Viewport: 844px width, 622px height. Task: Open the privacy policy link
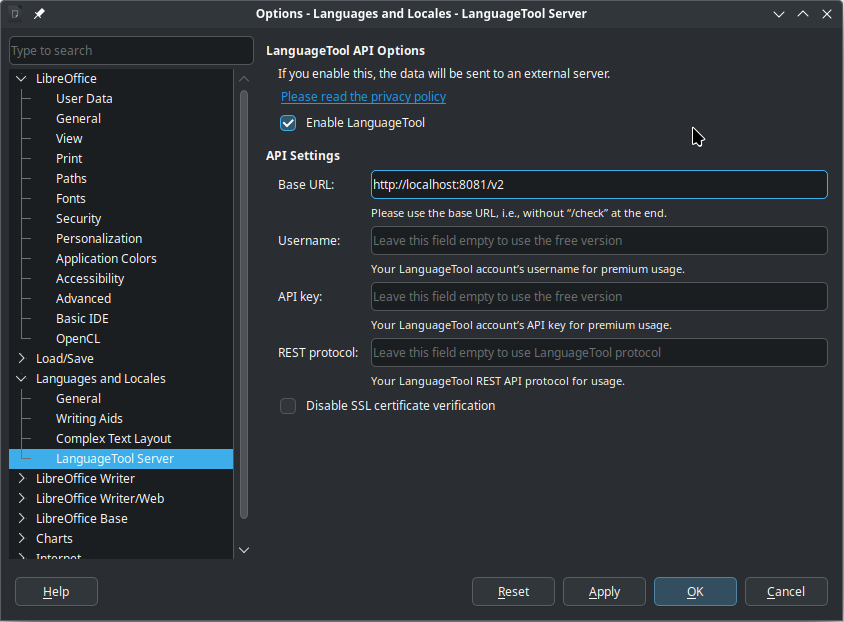[362, 96]
